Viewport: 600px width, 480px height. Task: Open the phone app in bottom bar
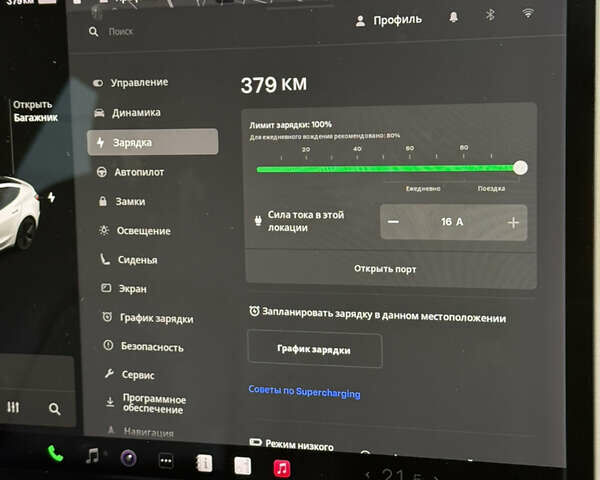click(x=55, y=454)
